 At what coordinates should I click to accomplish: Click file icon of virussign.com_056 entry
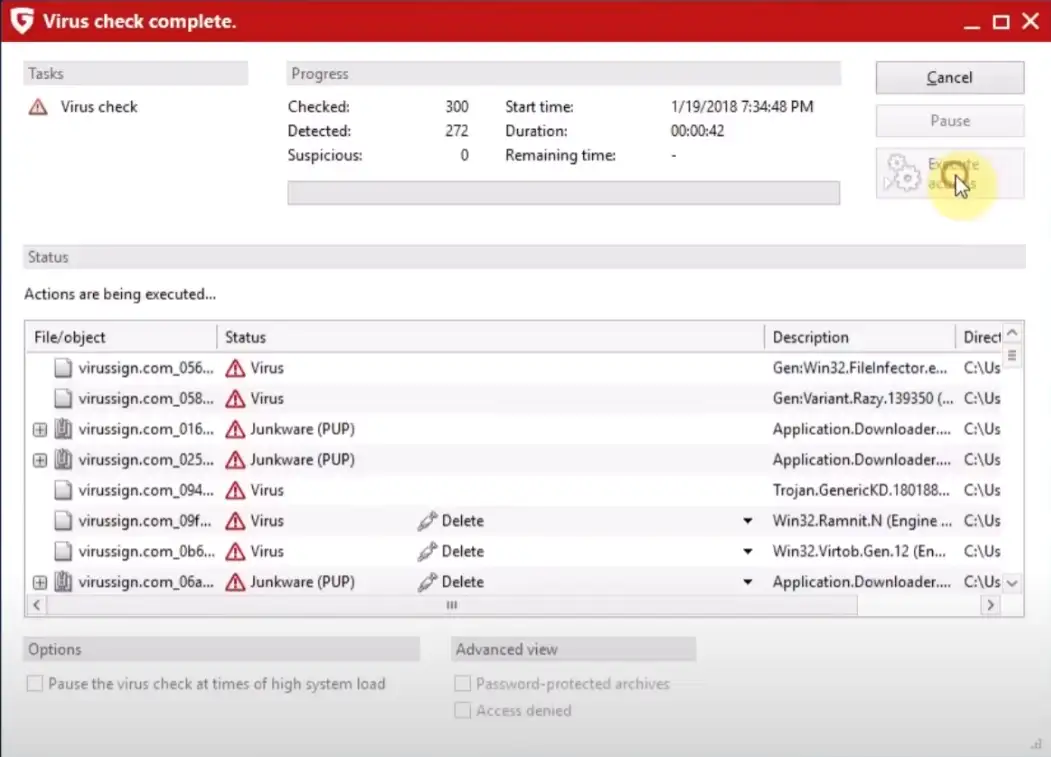63,368
